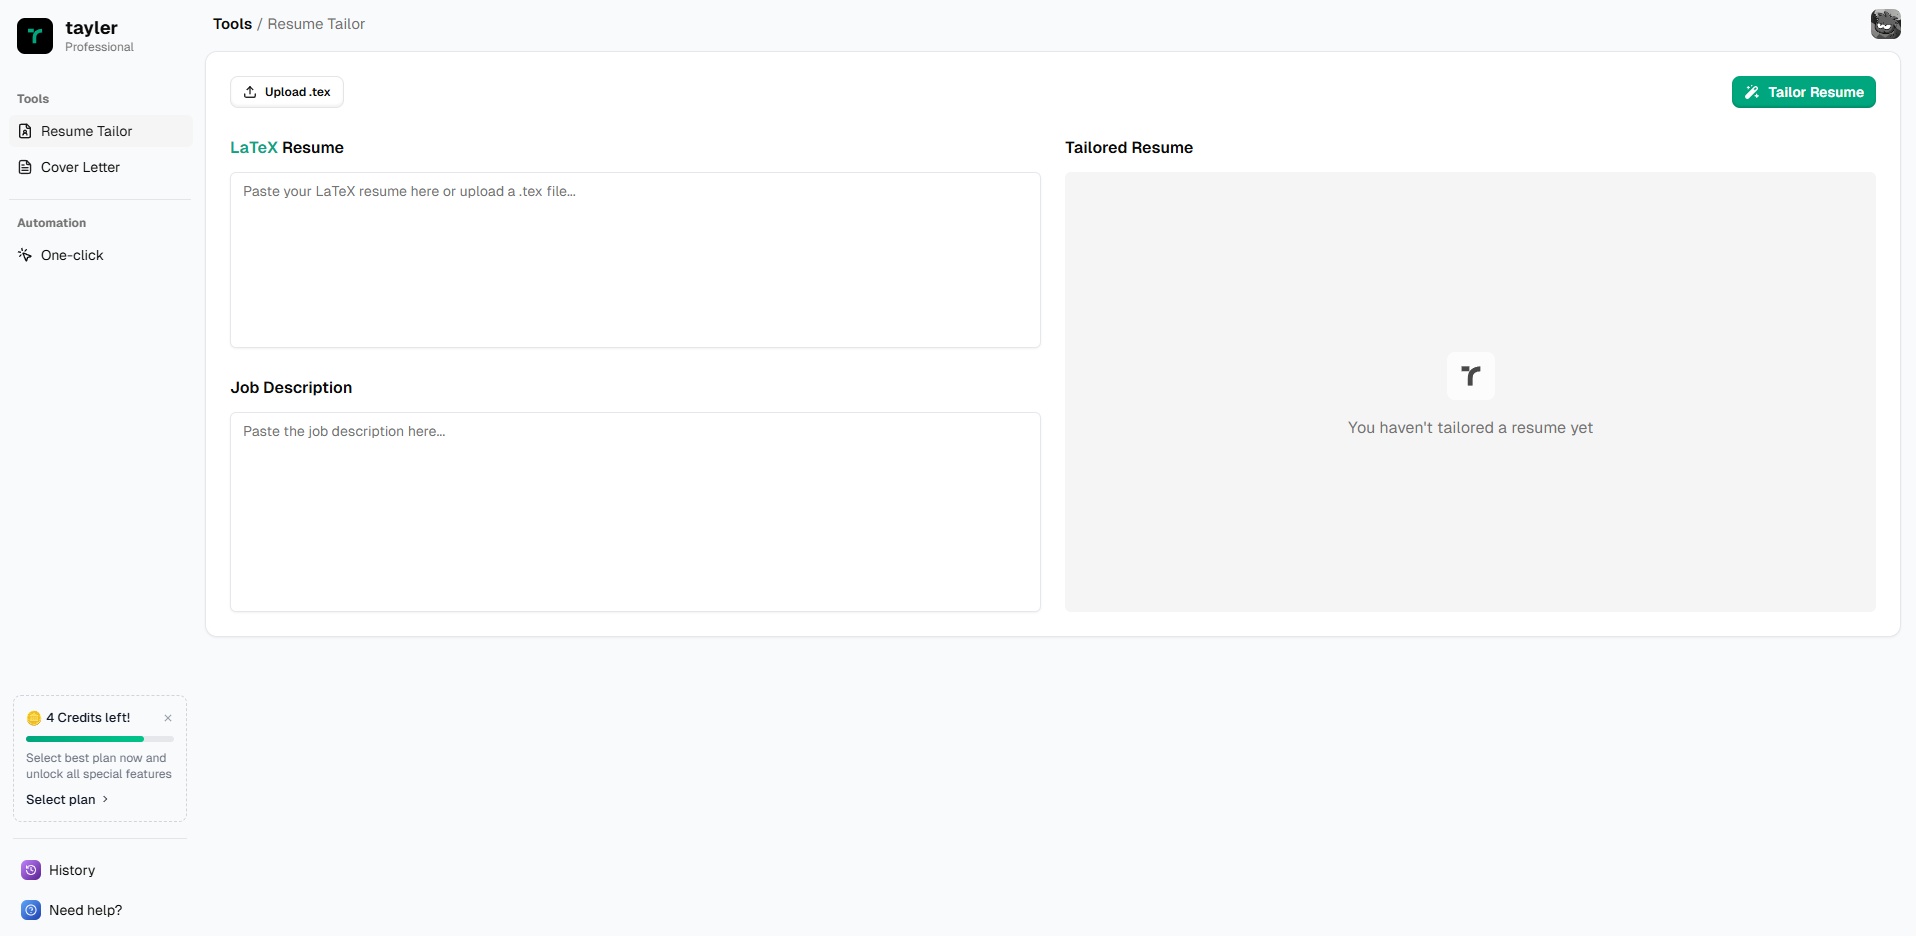This screenshot has height=936, width=1916.
Task: Open Resume Tailor in sidebar
Action: click(87, 131)
